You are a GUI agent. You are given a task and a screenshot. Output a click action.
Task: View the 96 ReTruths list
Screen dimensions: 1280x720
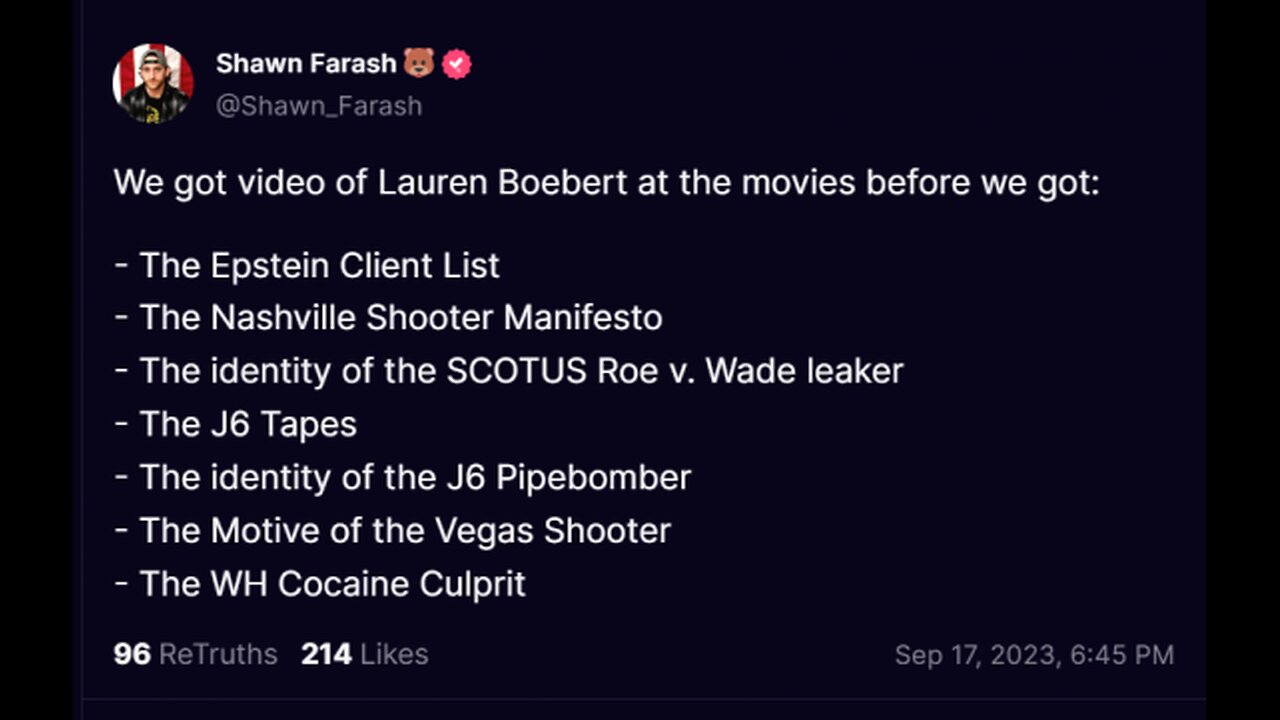195,654
